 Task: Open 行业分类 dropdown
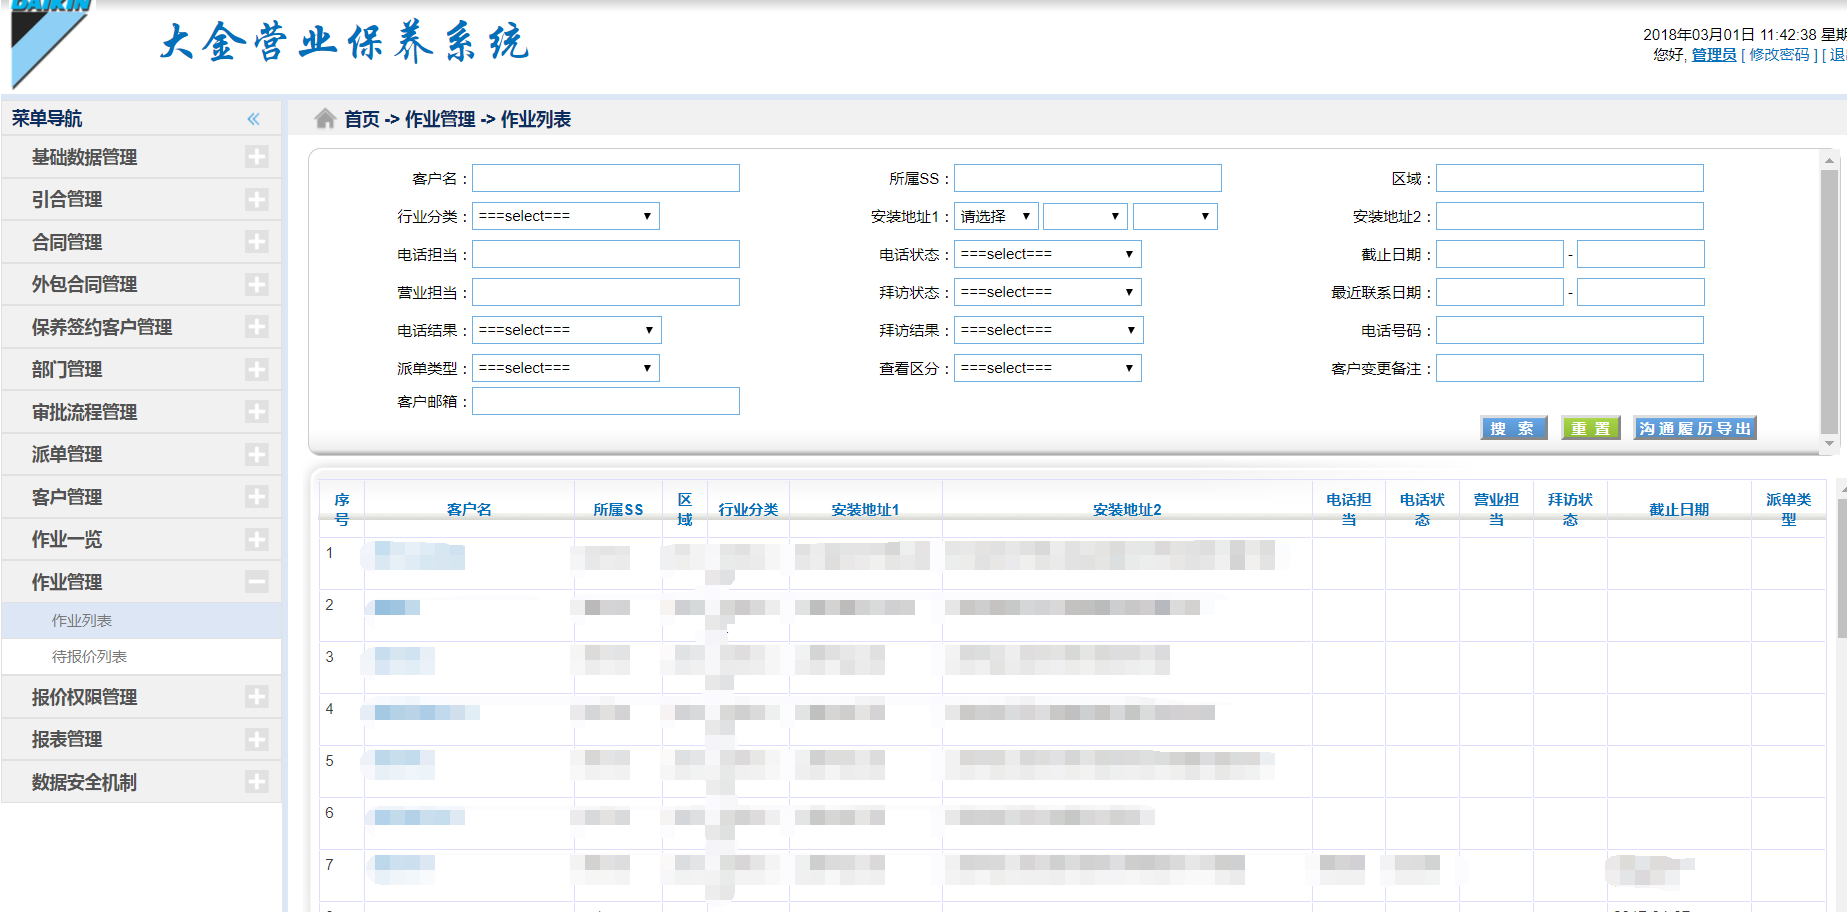[x=566, y=216]
